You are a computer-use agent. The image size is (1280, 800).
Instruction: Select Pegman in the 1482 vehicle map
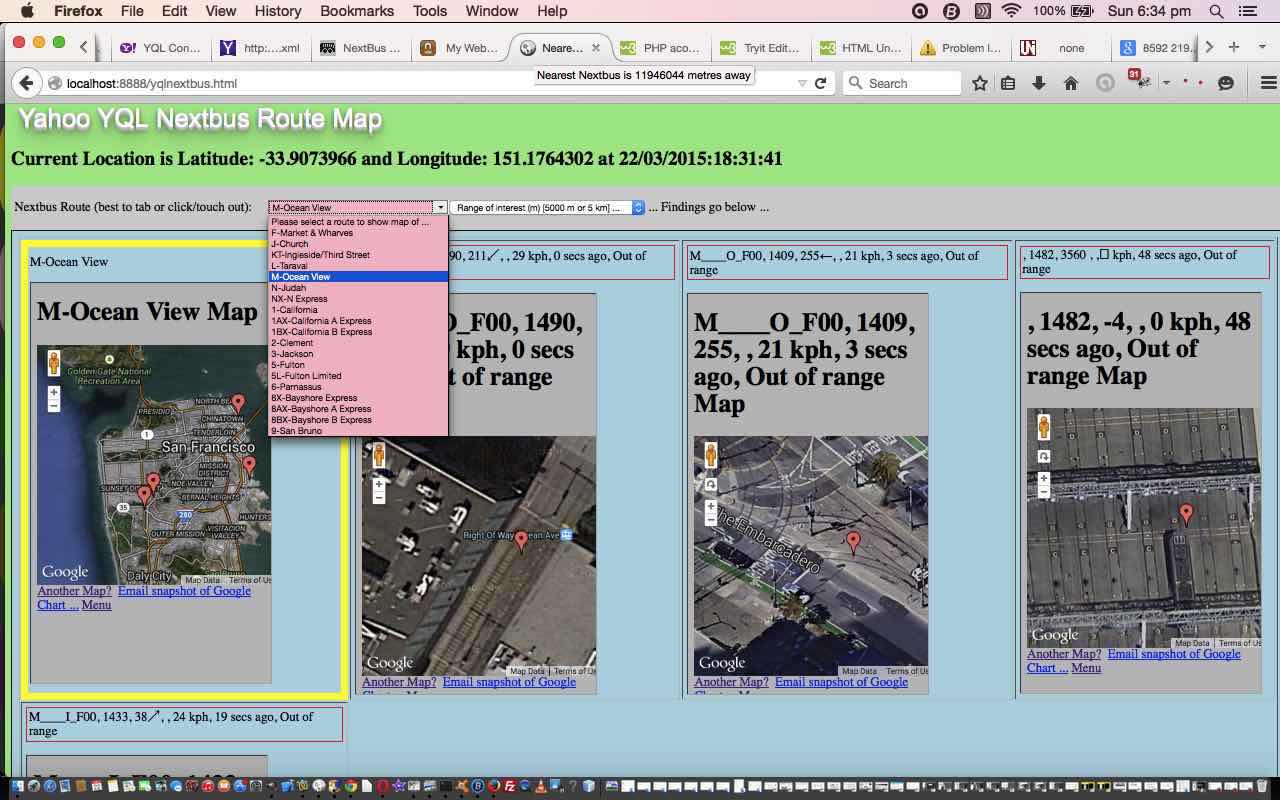1044,427
